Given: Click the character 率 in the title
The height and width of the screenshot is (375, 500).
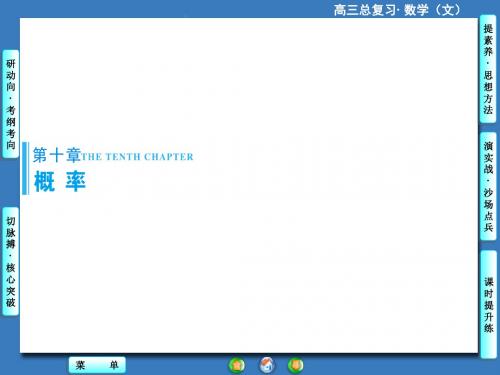Looking at the screenshot, I should 75,181.
